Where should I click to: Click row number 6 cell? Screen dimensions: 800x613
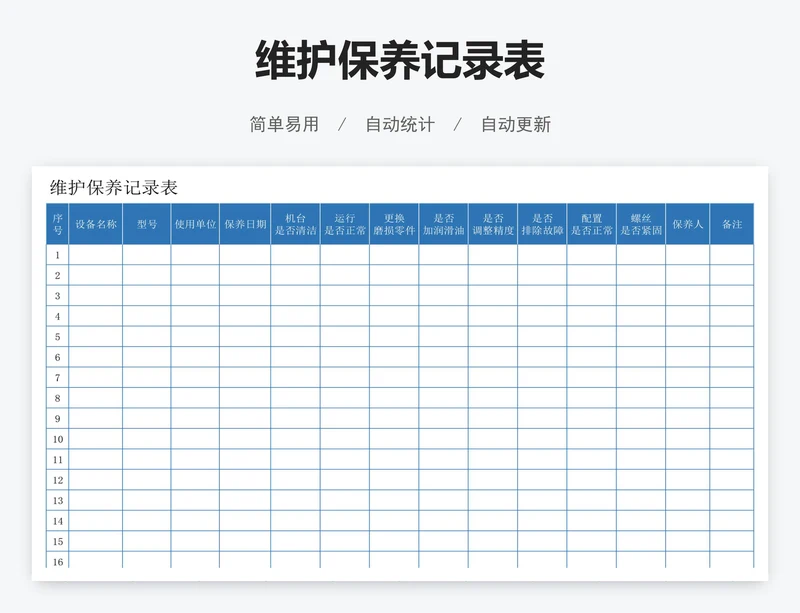pos(58,357)
